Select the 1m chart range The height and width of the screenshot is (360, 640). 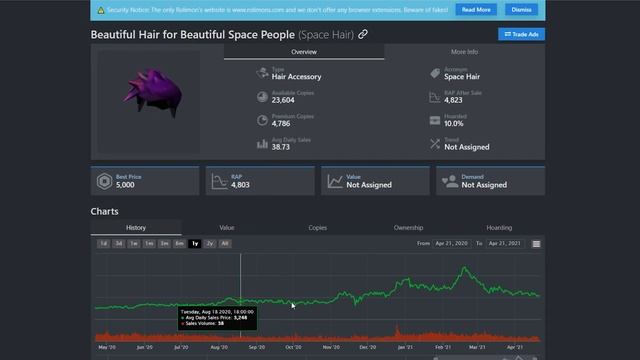click(x=149, y=244)
